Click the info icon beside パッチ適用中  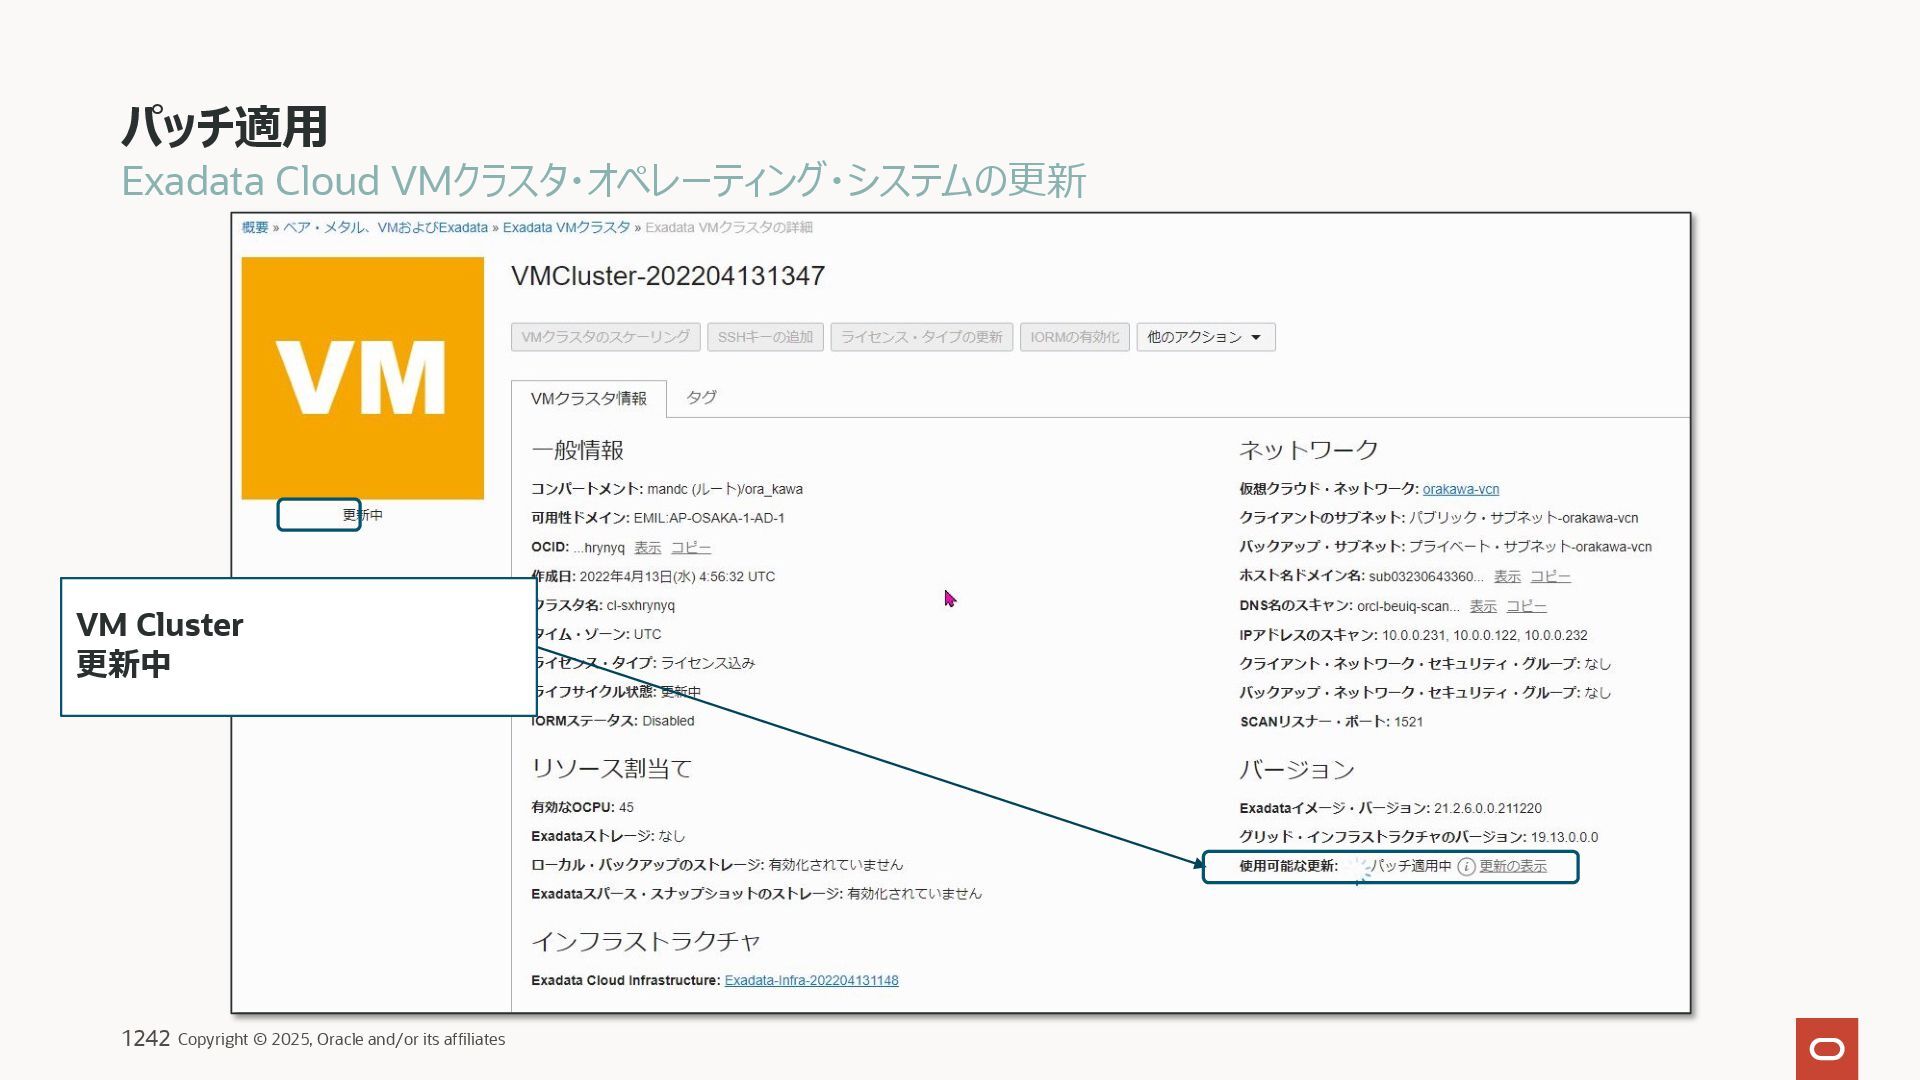[1466, 867]
